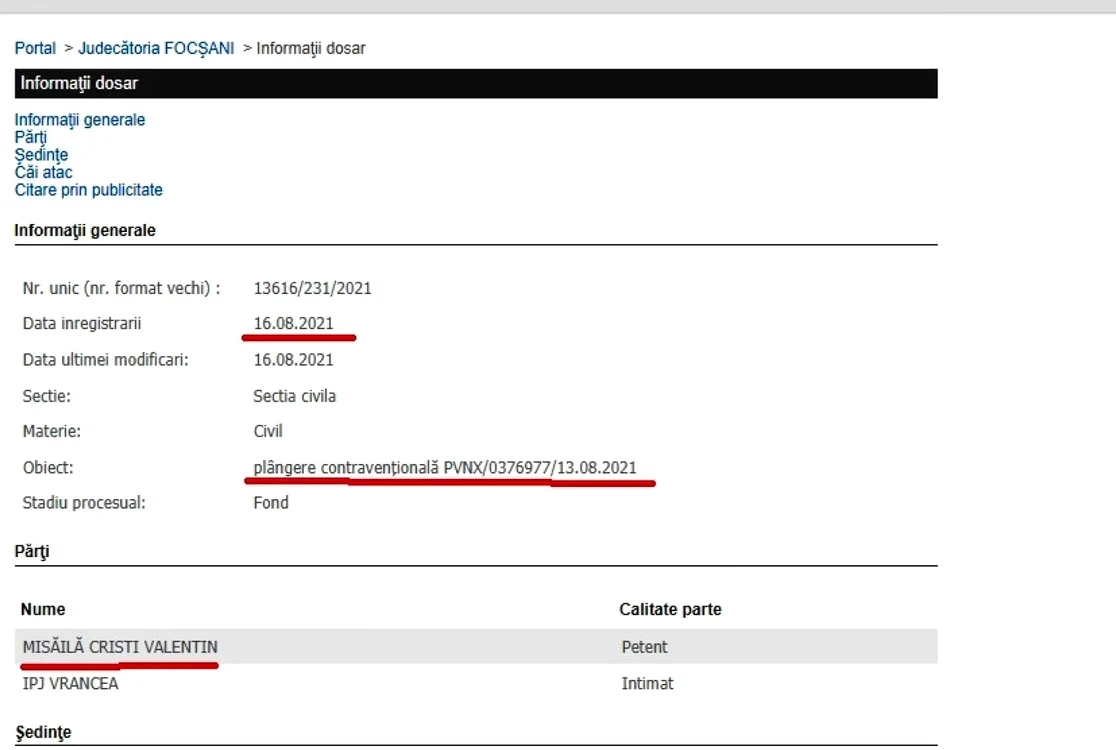Click the Nume column header

43,609
